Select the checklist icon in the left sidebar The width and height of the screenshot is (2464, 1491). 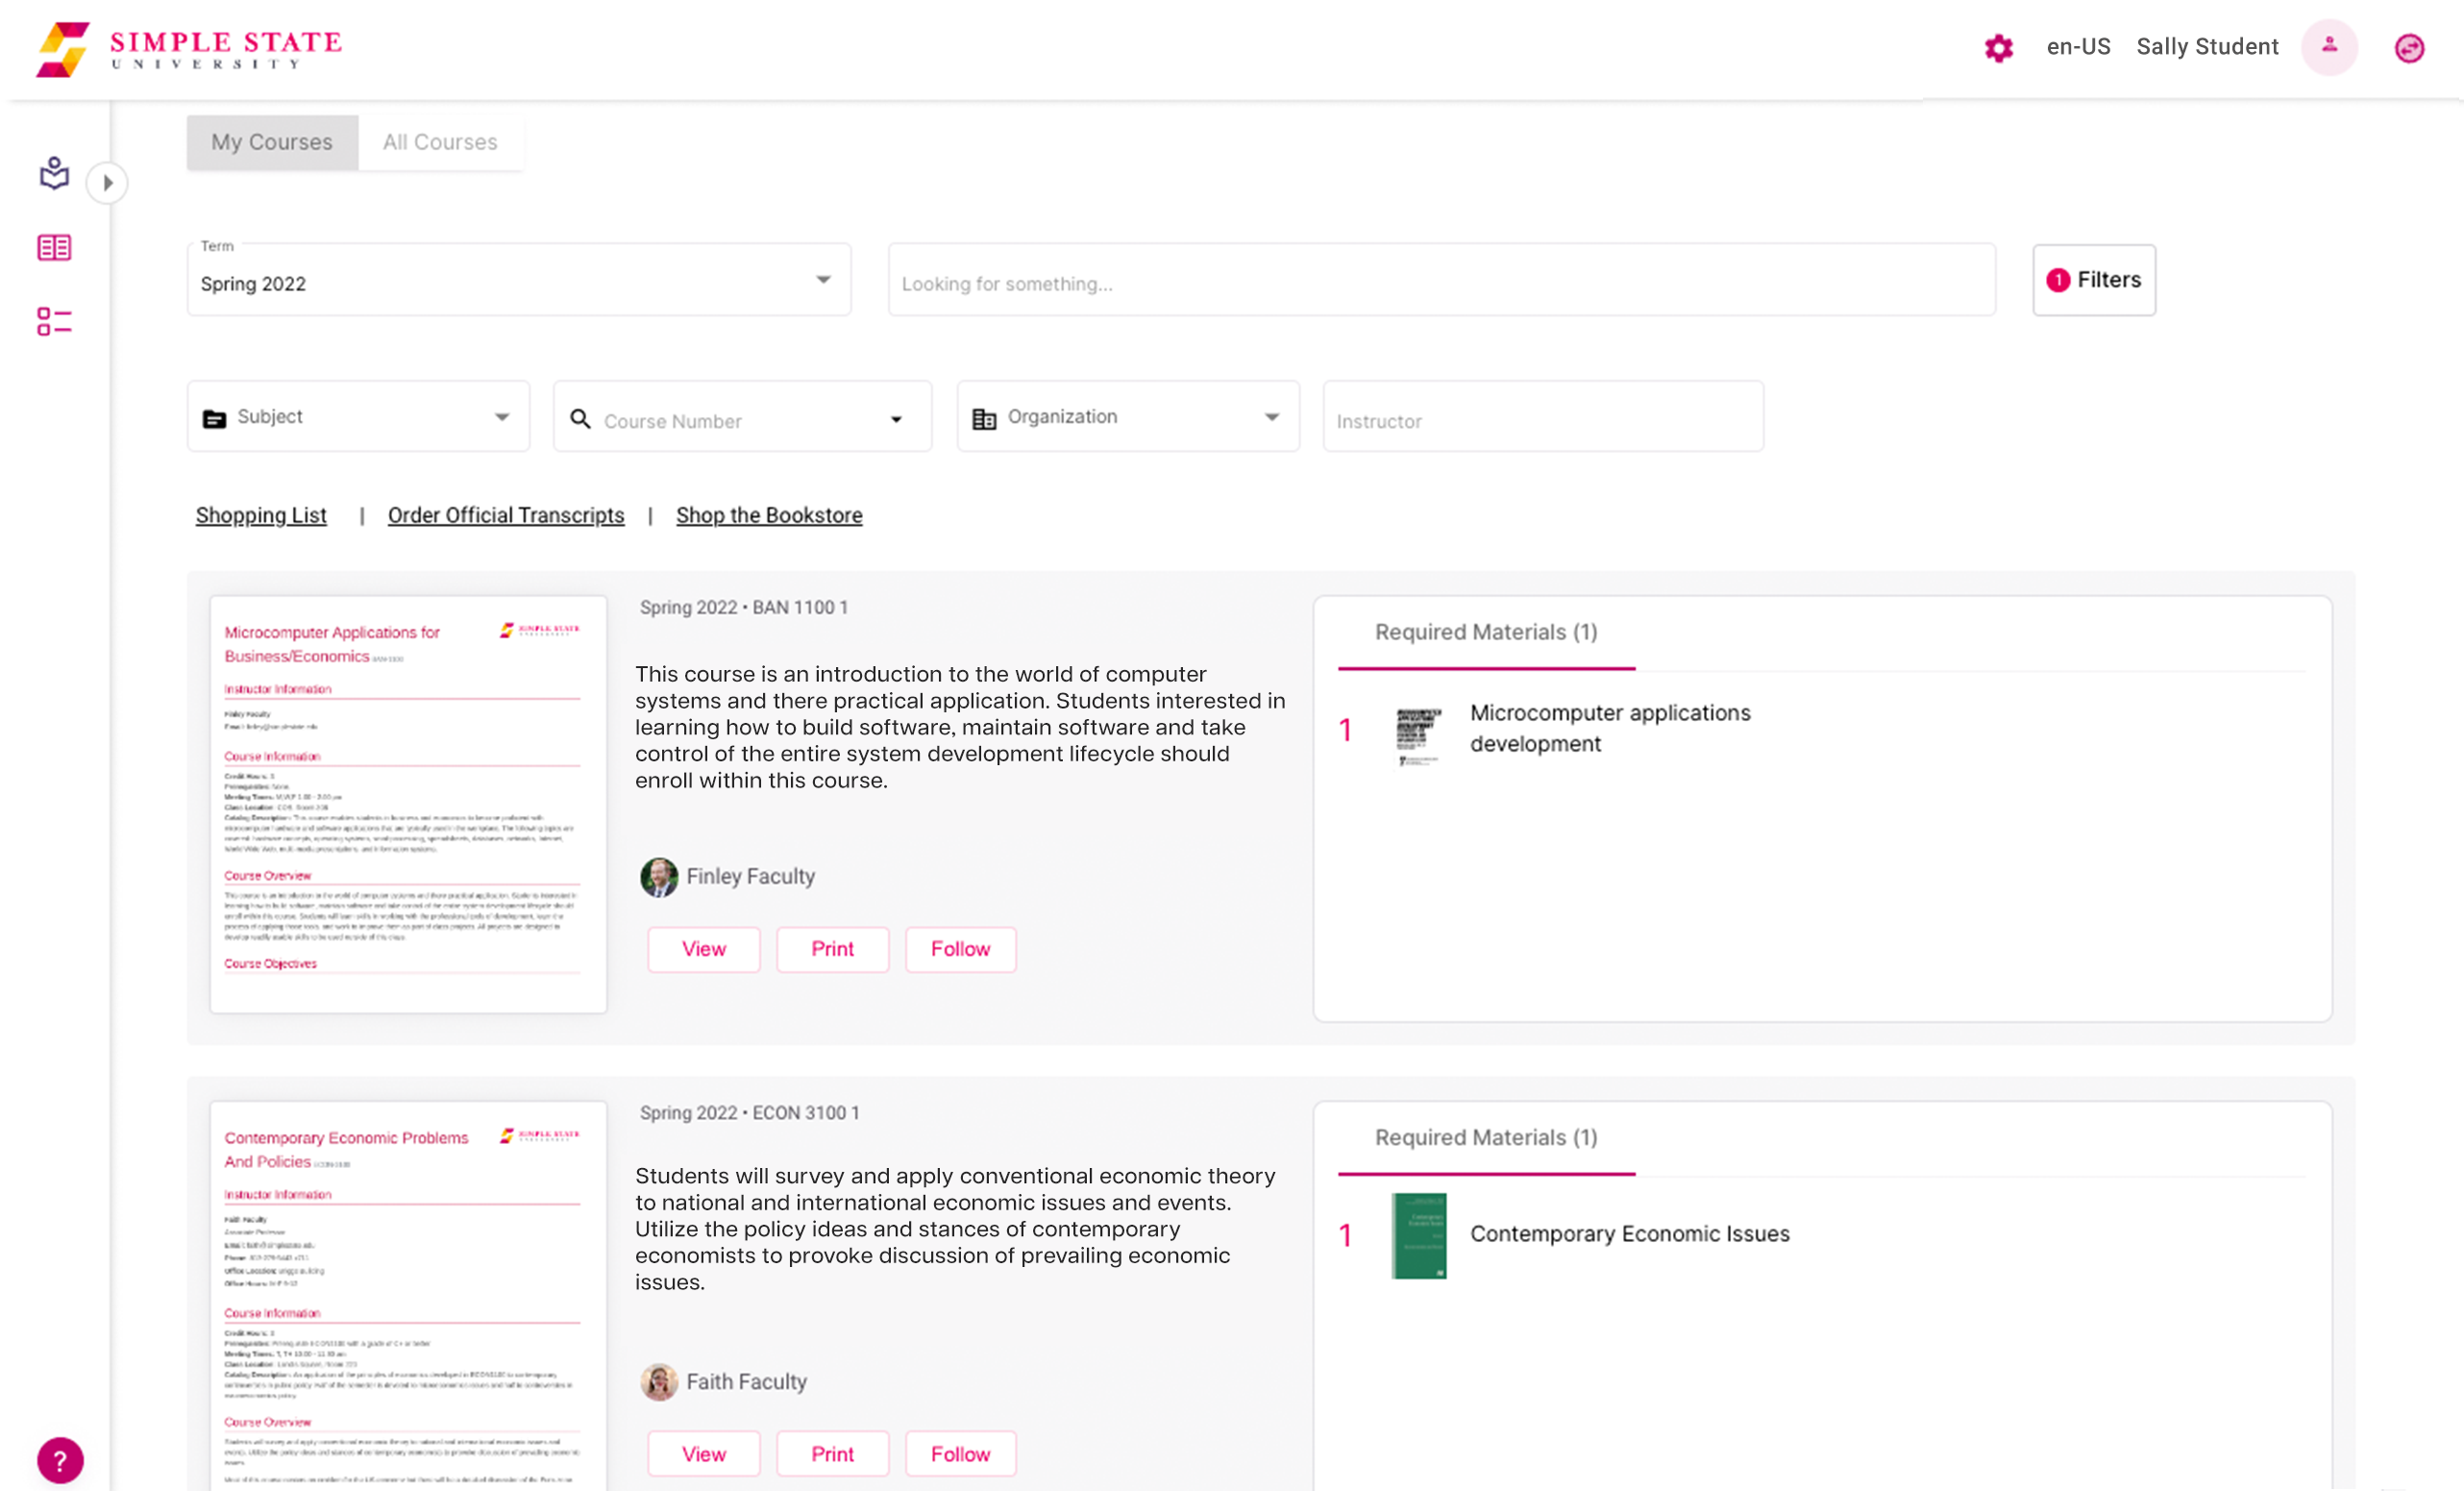[x=54, y=320]
